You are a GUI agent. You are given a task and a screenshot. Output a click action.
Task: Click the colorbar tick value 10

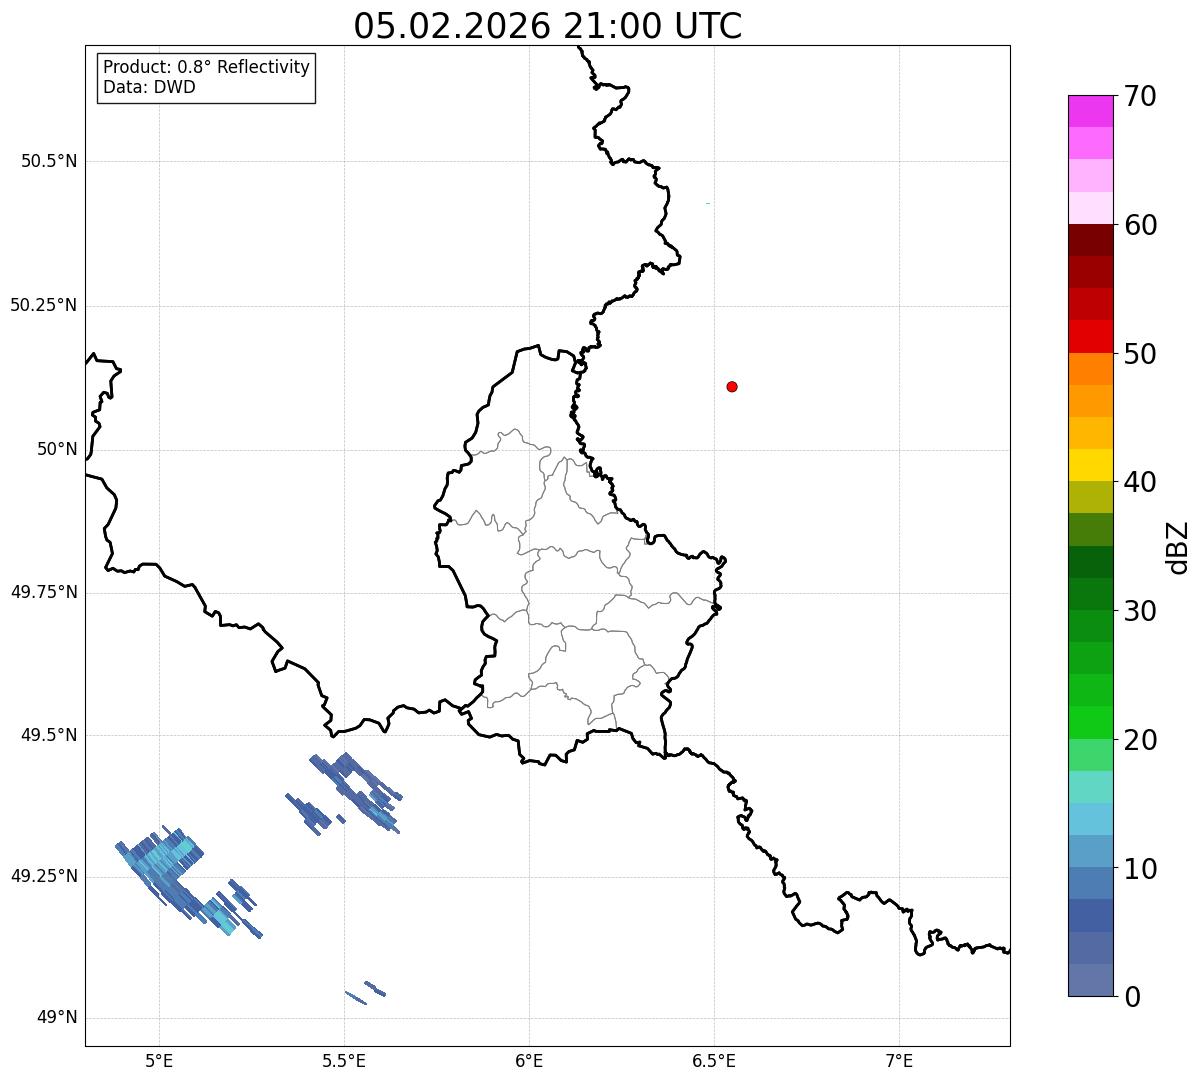click(1139, 868)
